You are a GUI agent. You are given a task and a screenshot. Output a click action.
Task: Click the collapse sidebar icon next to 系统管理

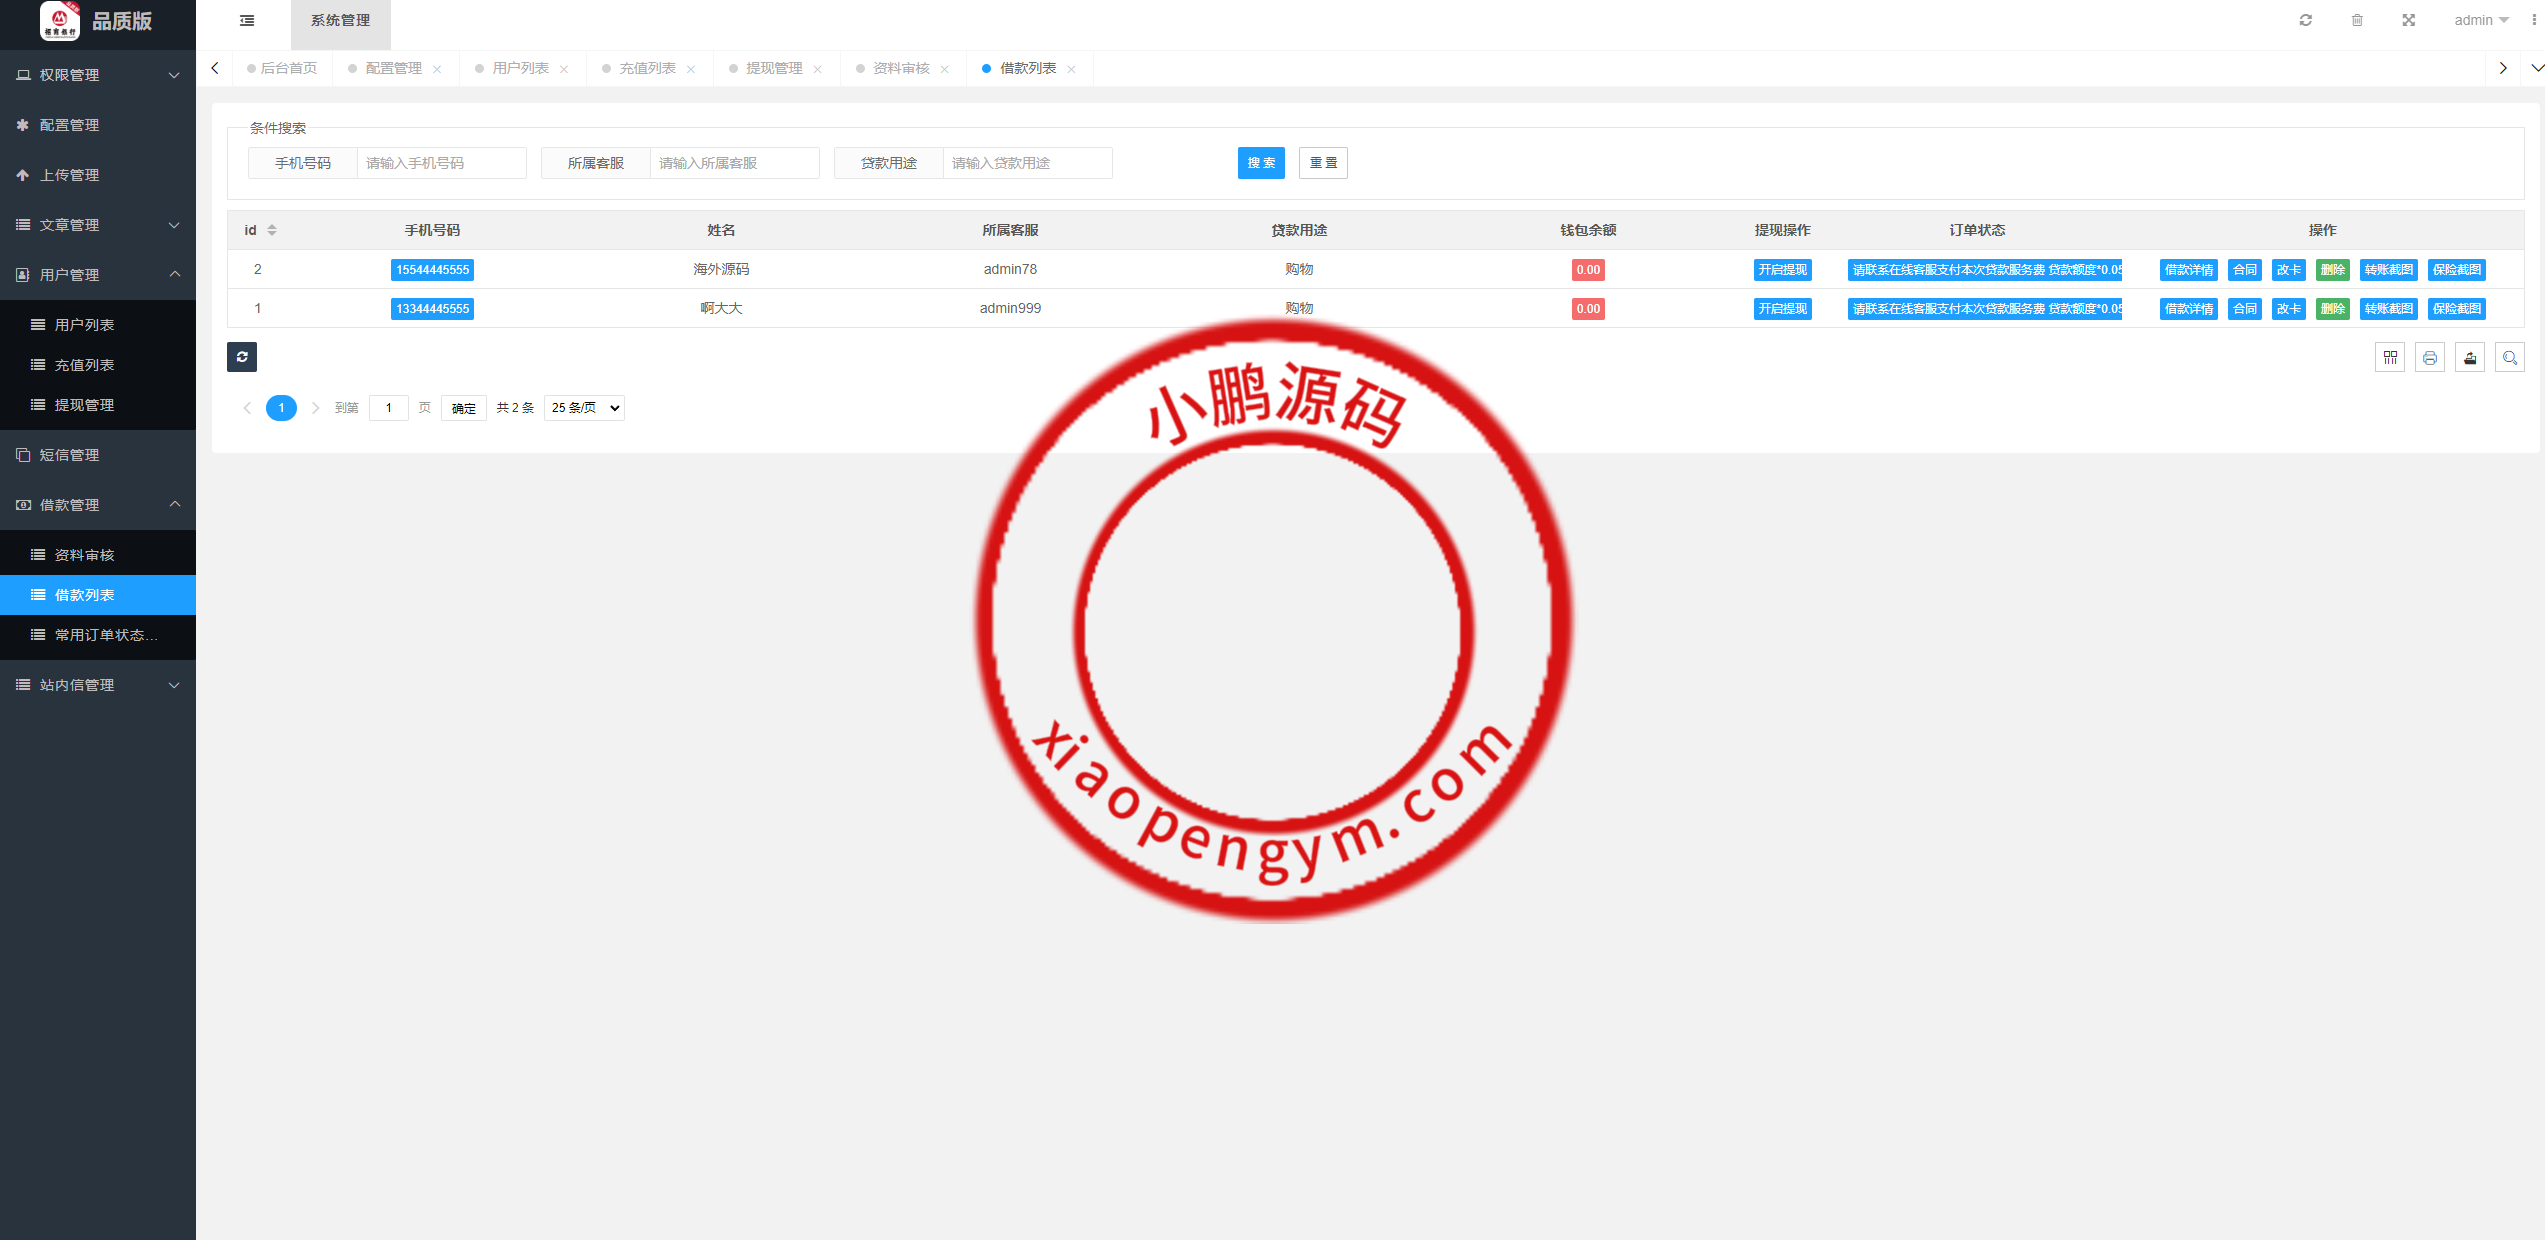[246, 20]
